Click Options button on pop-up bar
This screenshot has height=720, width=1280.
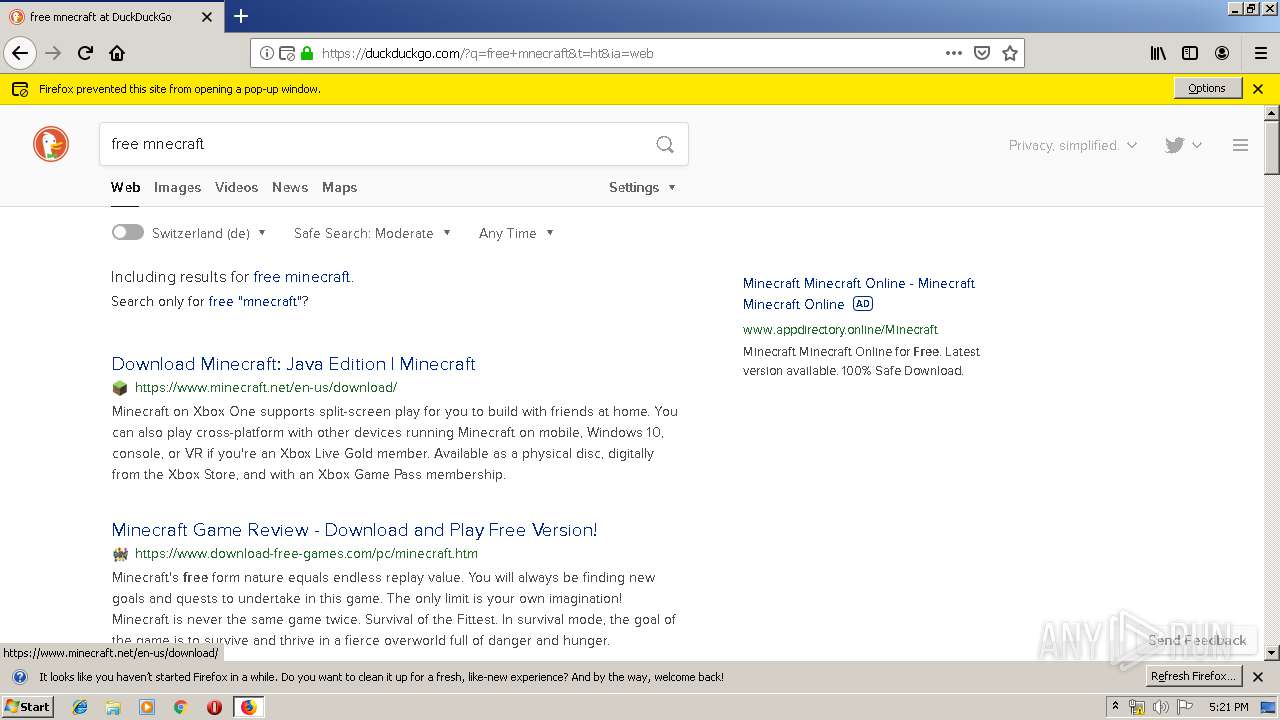pos(1207,88)
